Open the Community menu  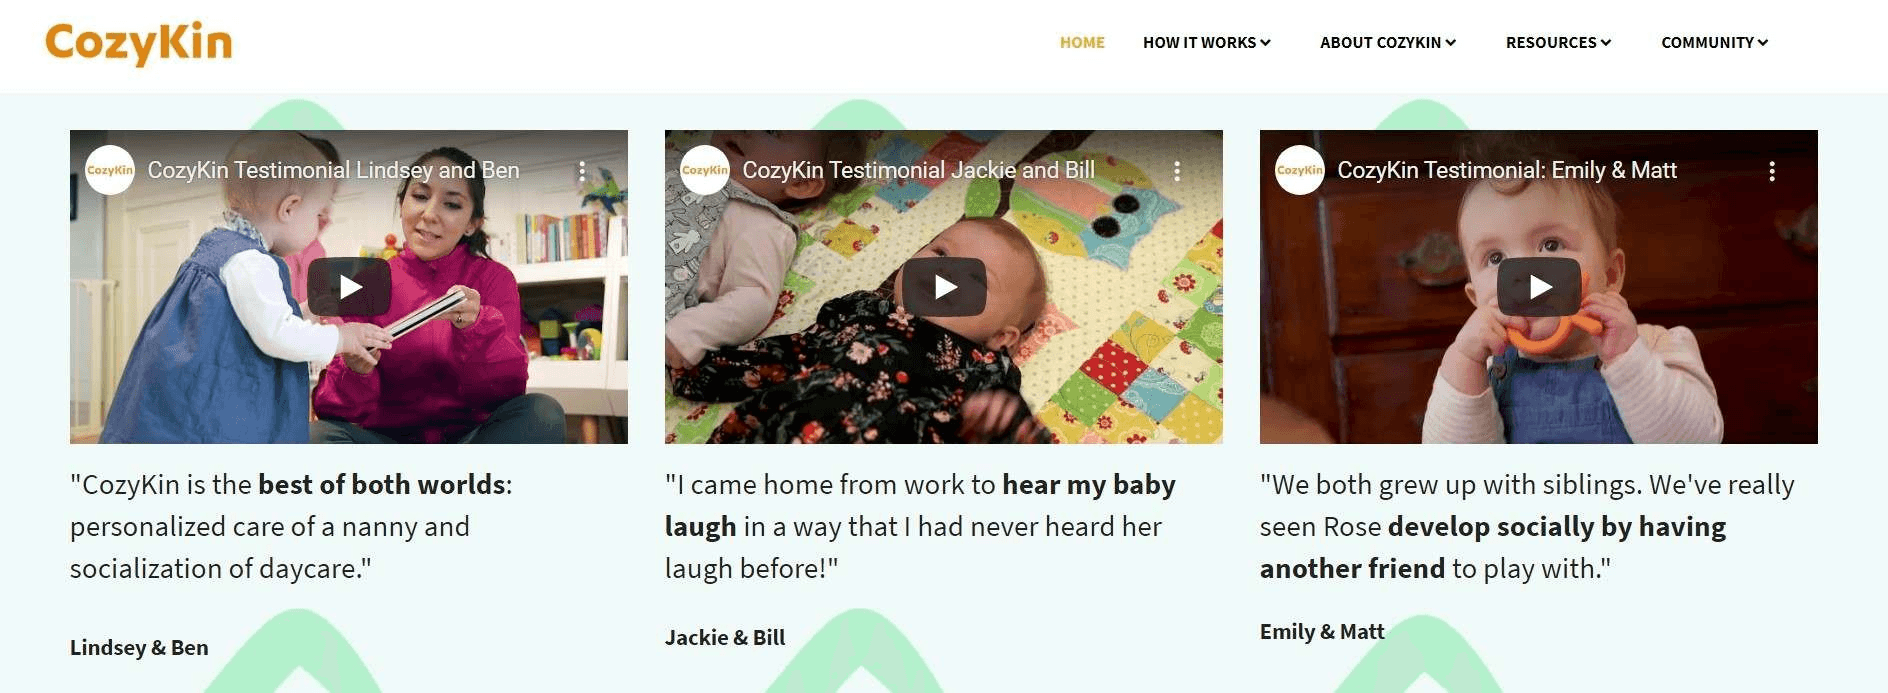1715,42
